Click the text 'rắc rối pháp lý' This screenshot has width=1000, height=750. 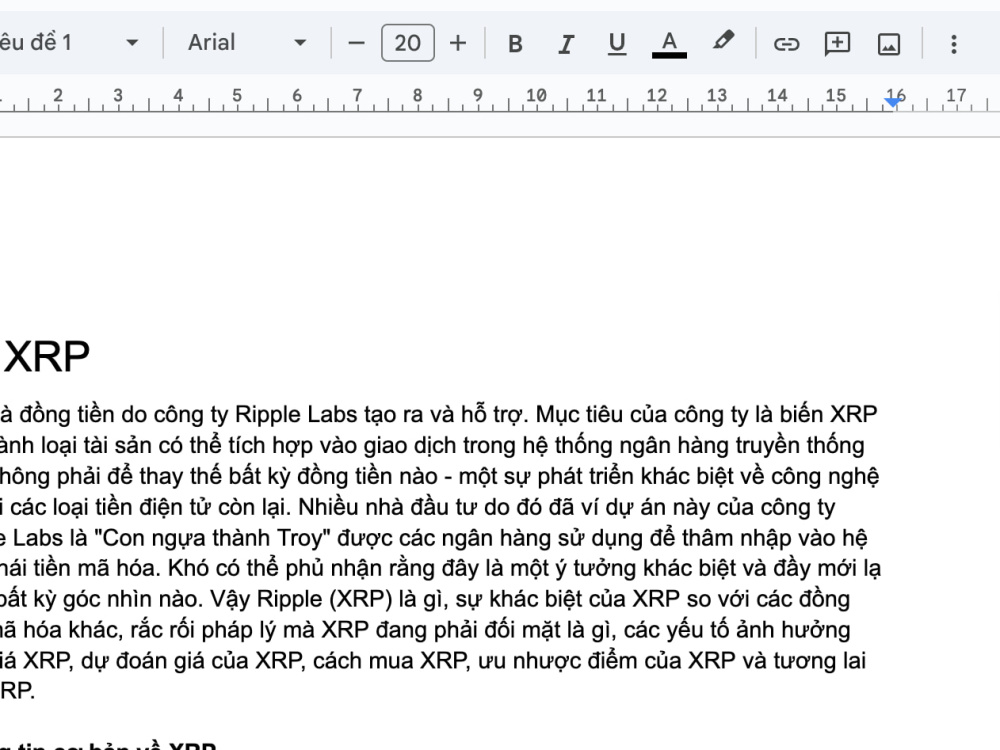point(203,630)
